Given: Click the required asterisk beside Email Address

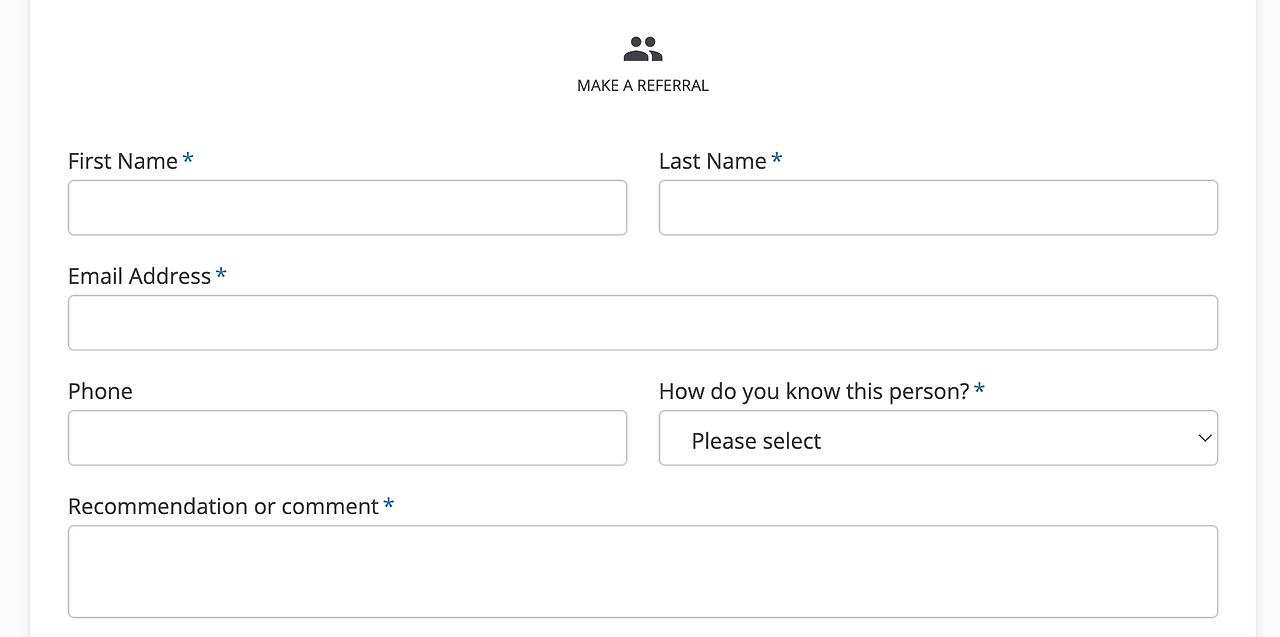Looking at the screenshot, I should click(221, 274).
